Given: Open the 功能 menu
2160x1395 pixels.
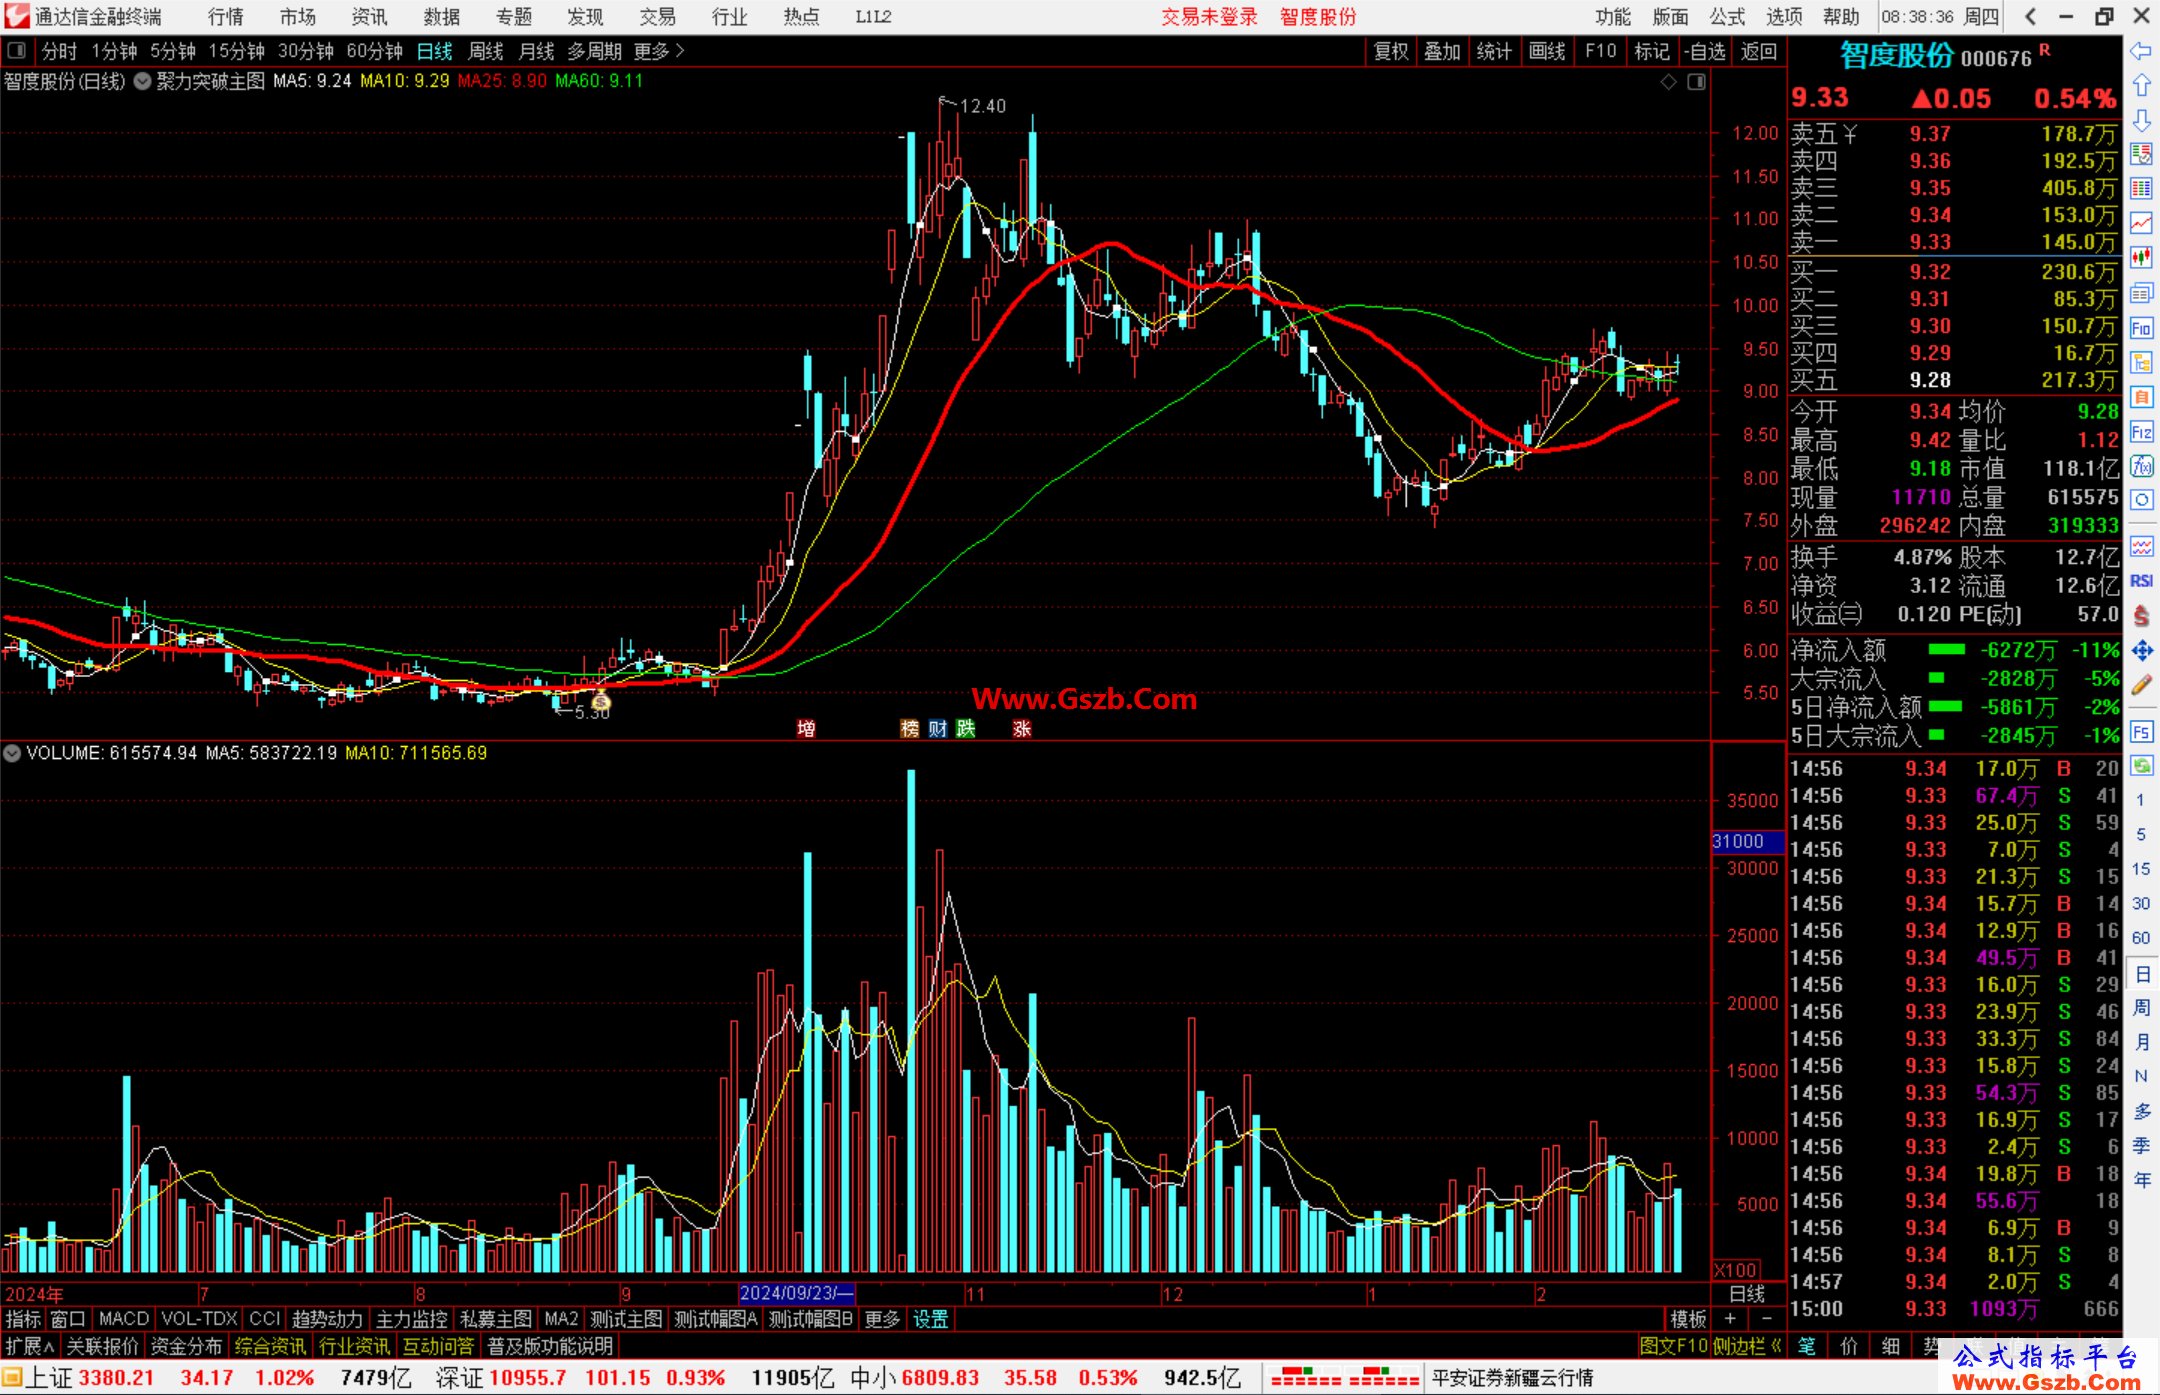Looking at the screenshot, I should coord(1613,16).
